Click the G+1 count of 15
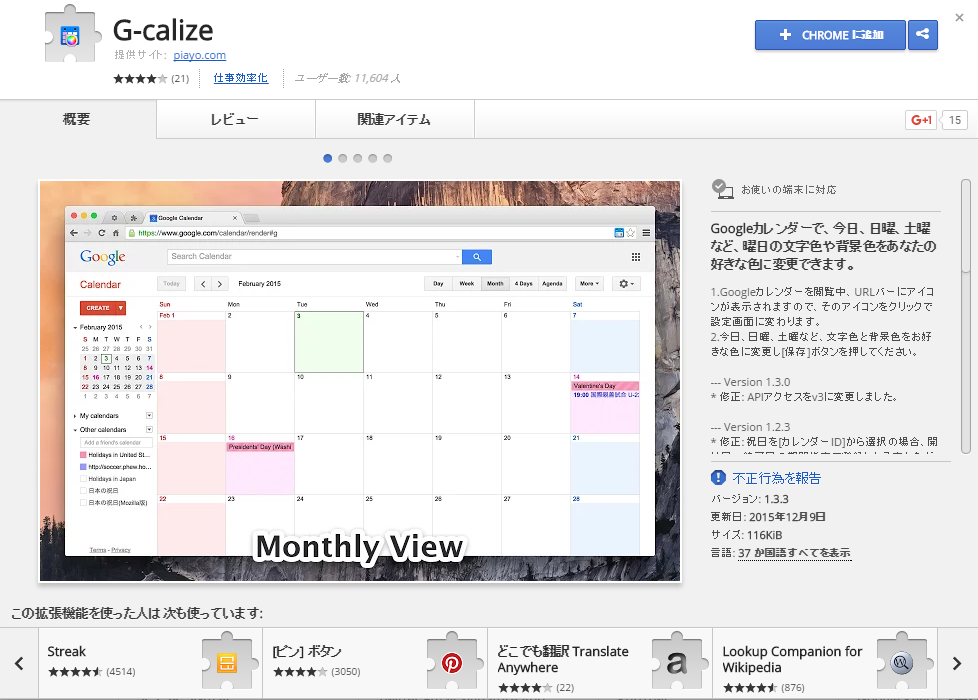 [954, 120]
